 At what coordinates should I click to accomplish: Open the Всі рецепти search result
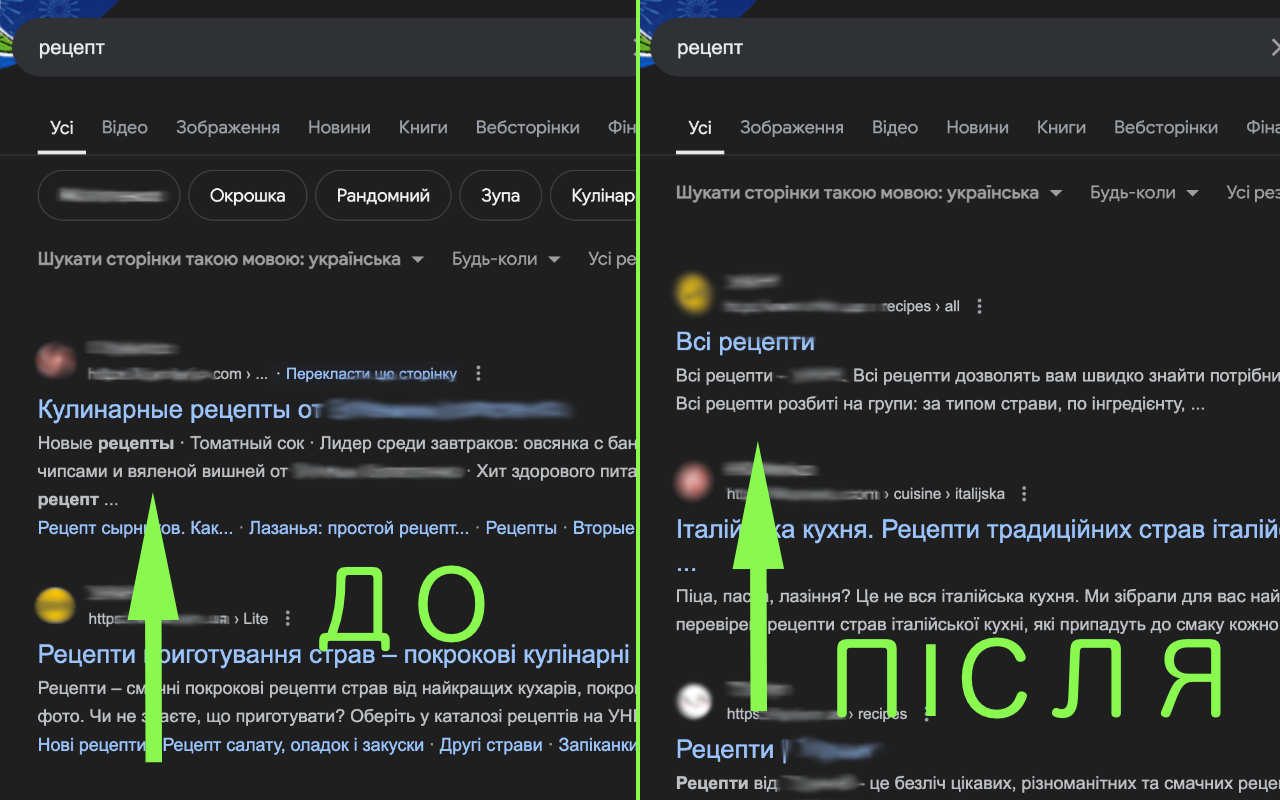tap(744, 341)
